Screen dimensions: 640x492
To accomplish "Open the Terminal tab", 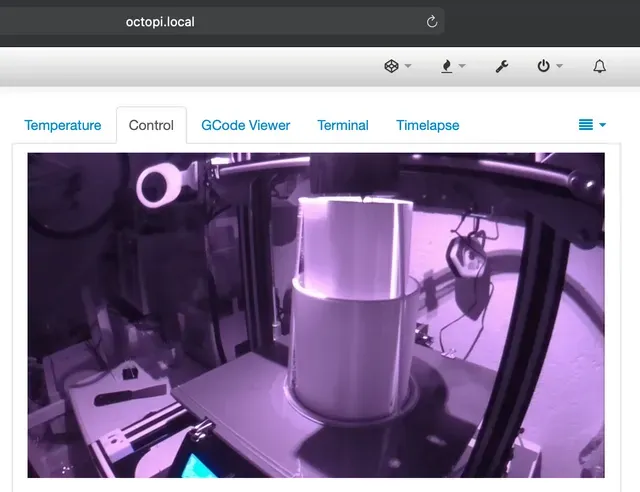I will [343, 125].
